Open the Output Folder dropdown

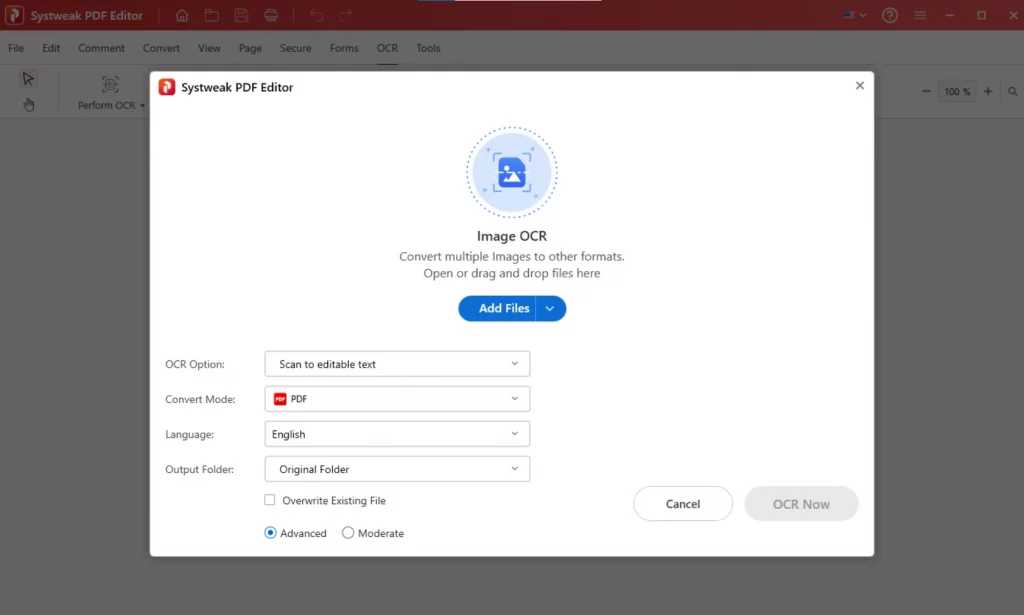point(397,469)
